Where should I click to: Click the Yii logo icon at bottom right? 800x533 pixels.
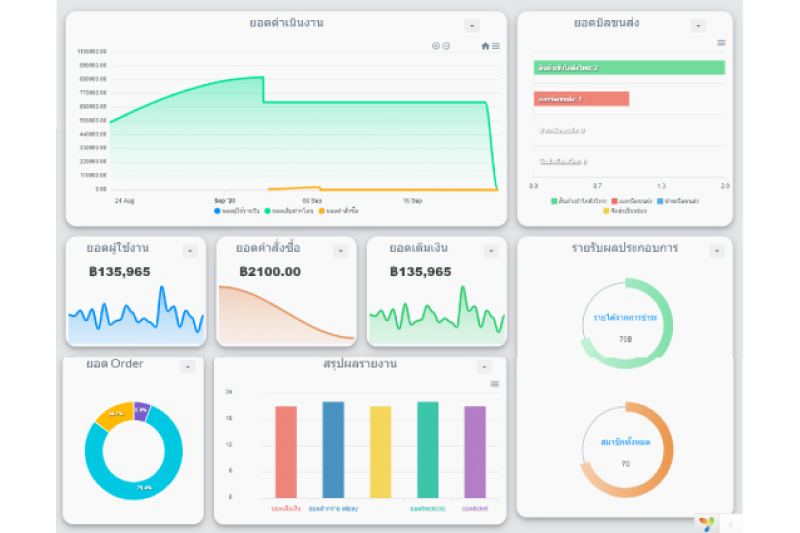[x=707, y=523]
